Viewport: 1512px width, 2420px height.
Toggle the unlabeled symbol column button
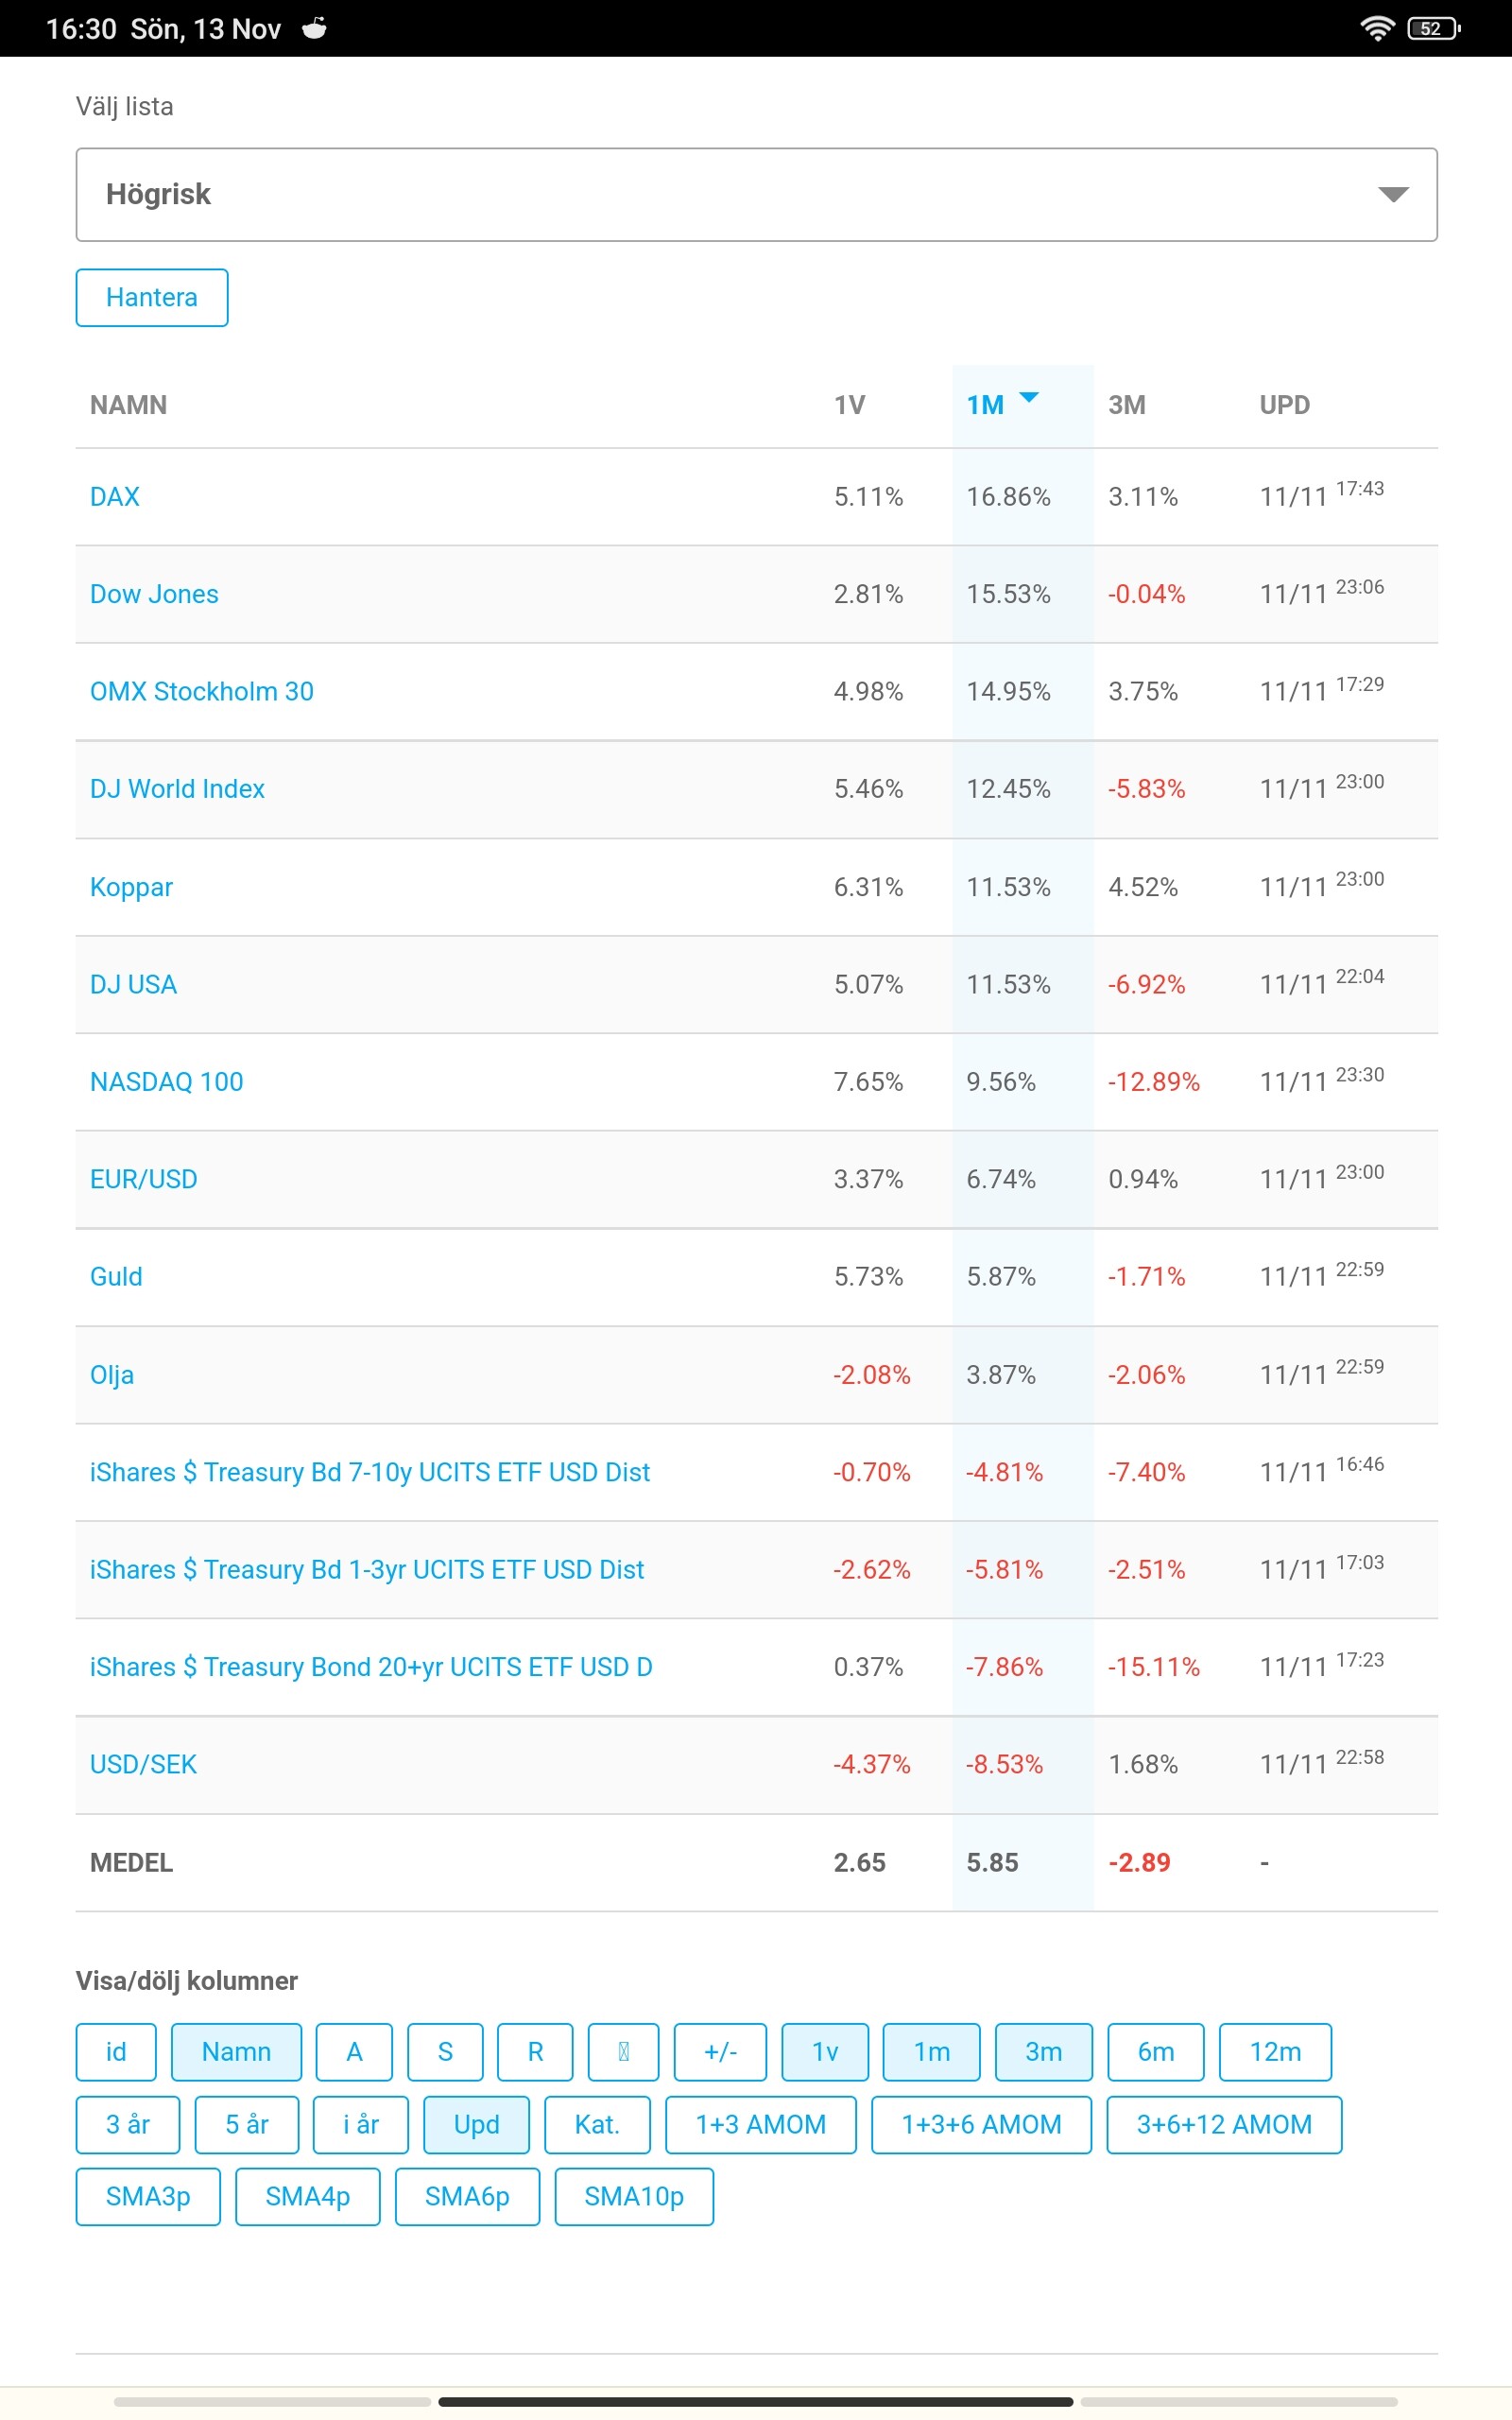tap(623, 2052)
